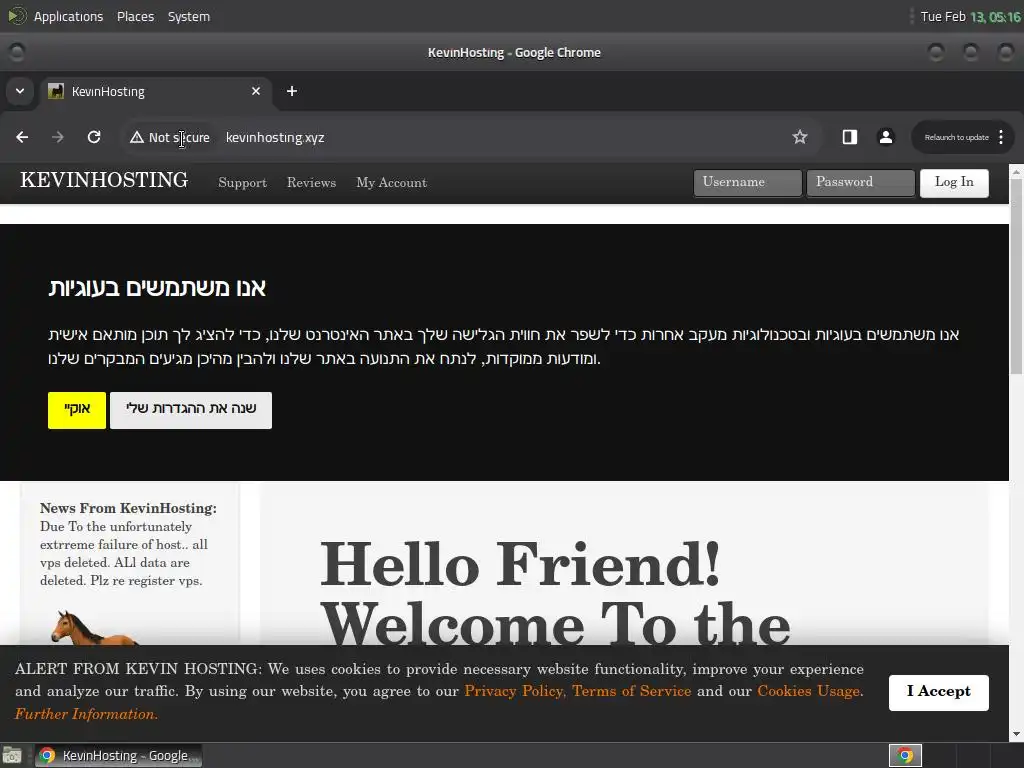Click the date and time clock
The image size is (1024, 768).
[970, 16]
